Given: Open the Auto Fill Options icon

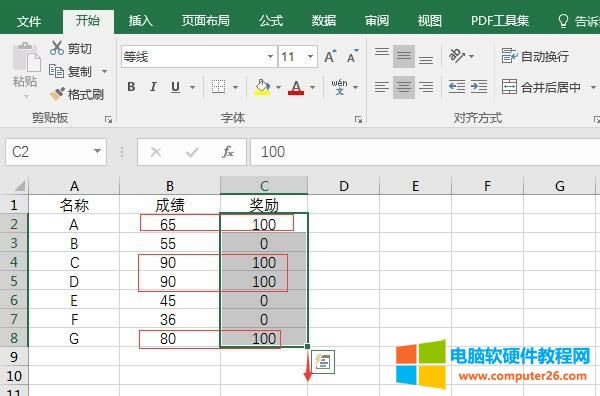Looking at the screenshot, I should [x=323, y=362].
